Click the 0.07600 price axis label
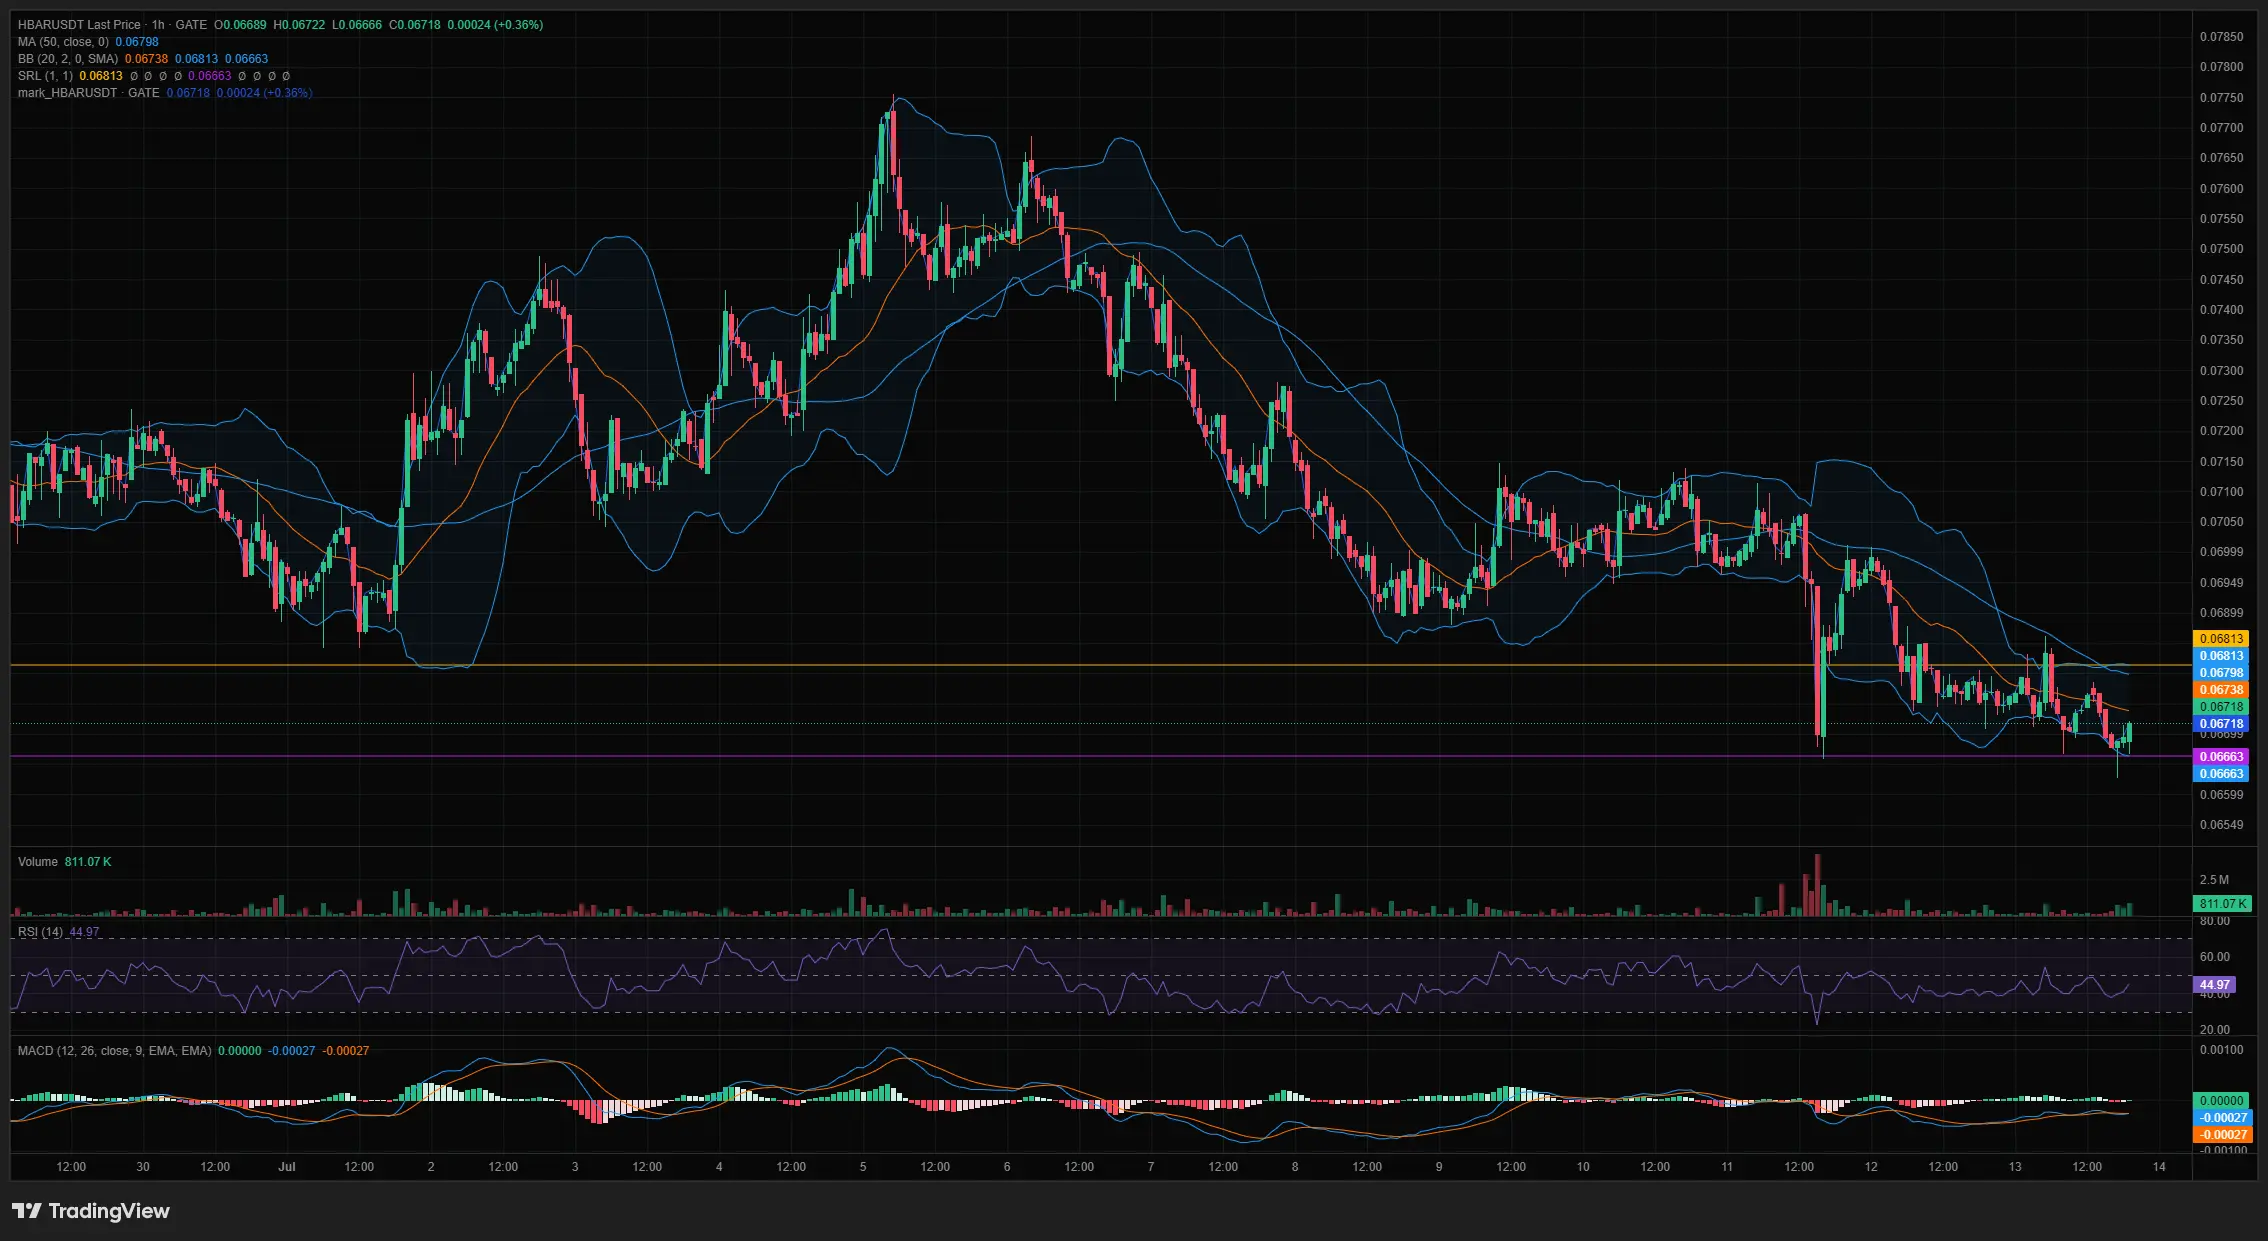Image resolution: width=2268 pixels, height=1241 pixels. 2221,188
